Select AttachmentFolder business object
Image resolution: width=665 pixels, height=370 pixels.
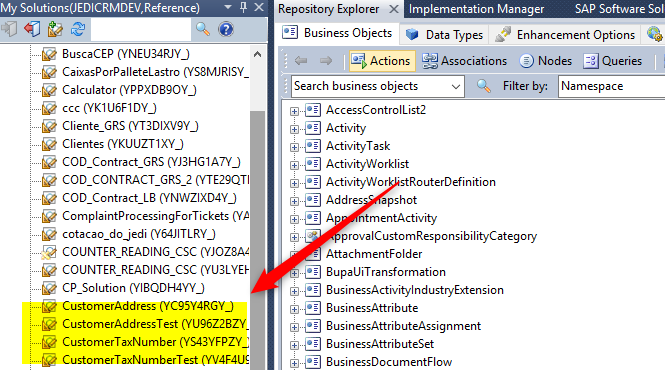click(x=374, y=254)
